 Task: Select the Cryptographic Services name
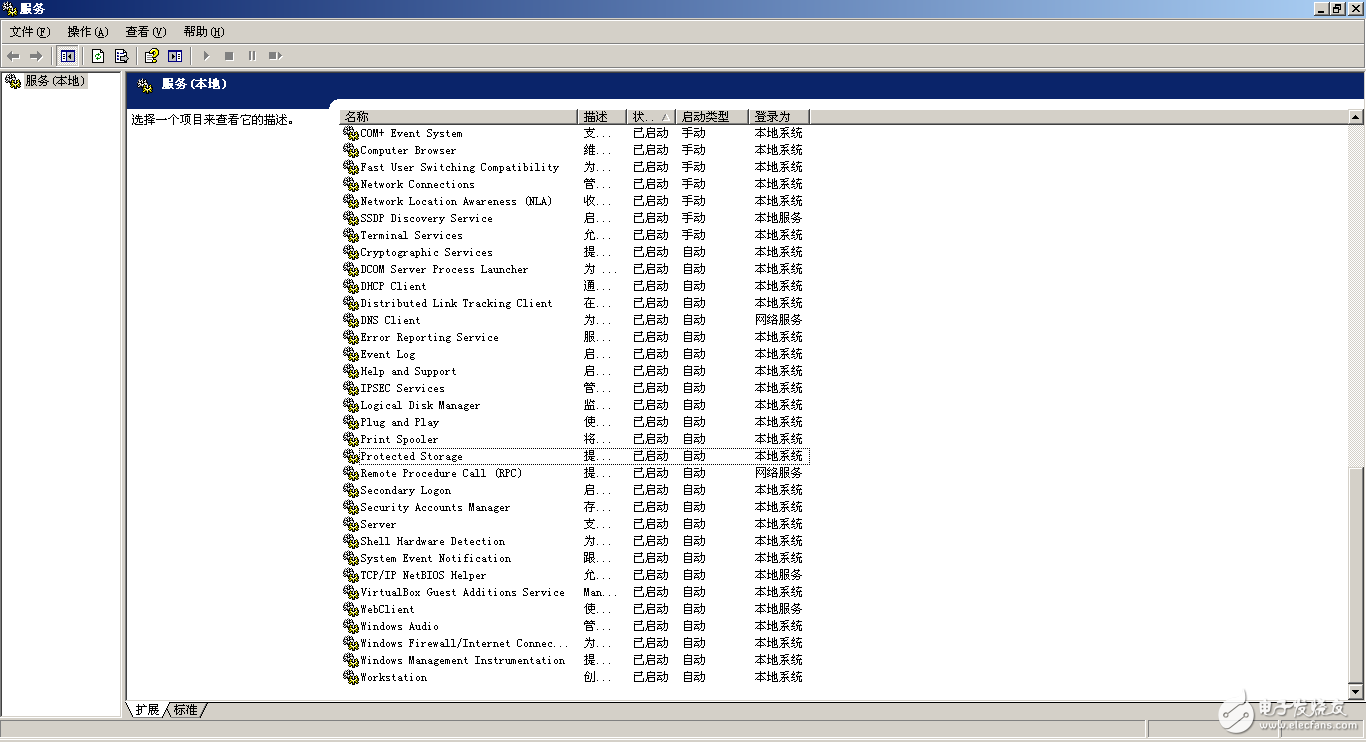point(426,252)
